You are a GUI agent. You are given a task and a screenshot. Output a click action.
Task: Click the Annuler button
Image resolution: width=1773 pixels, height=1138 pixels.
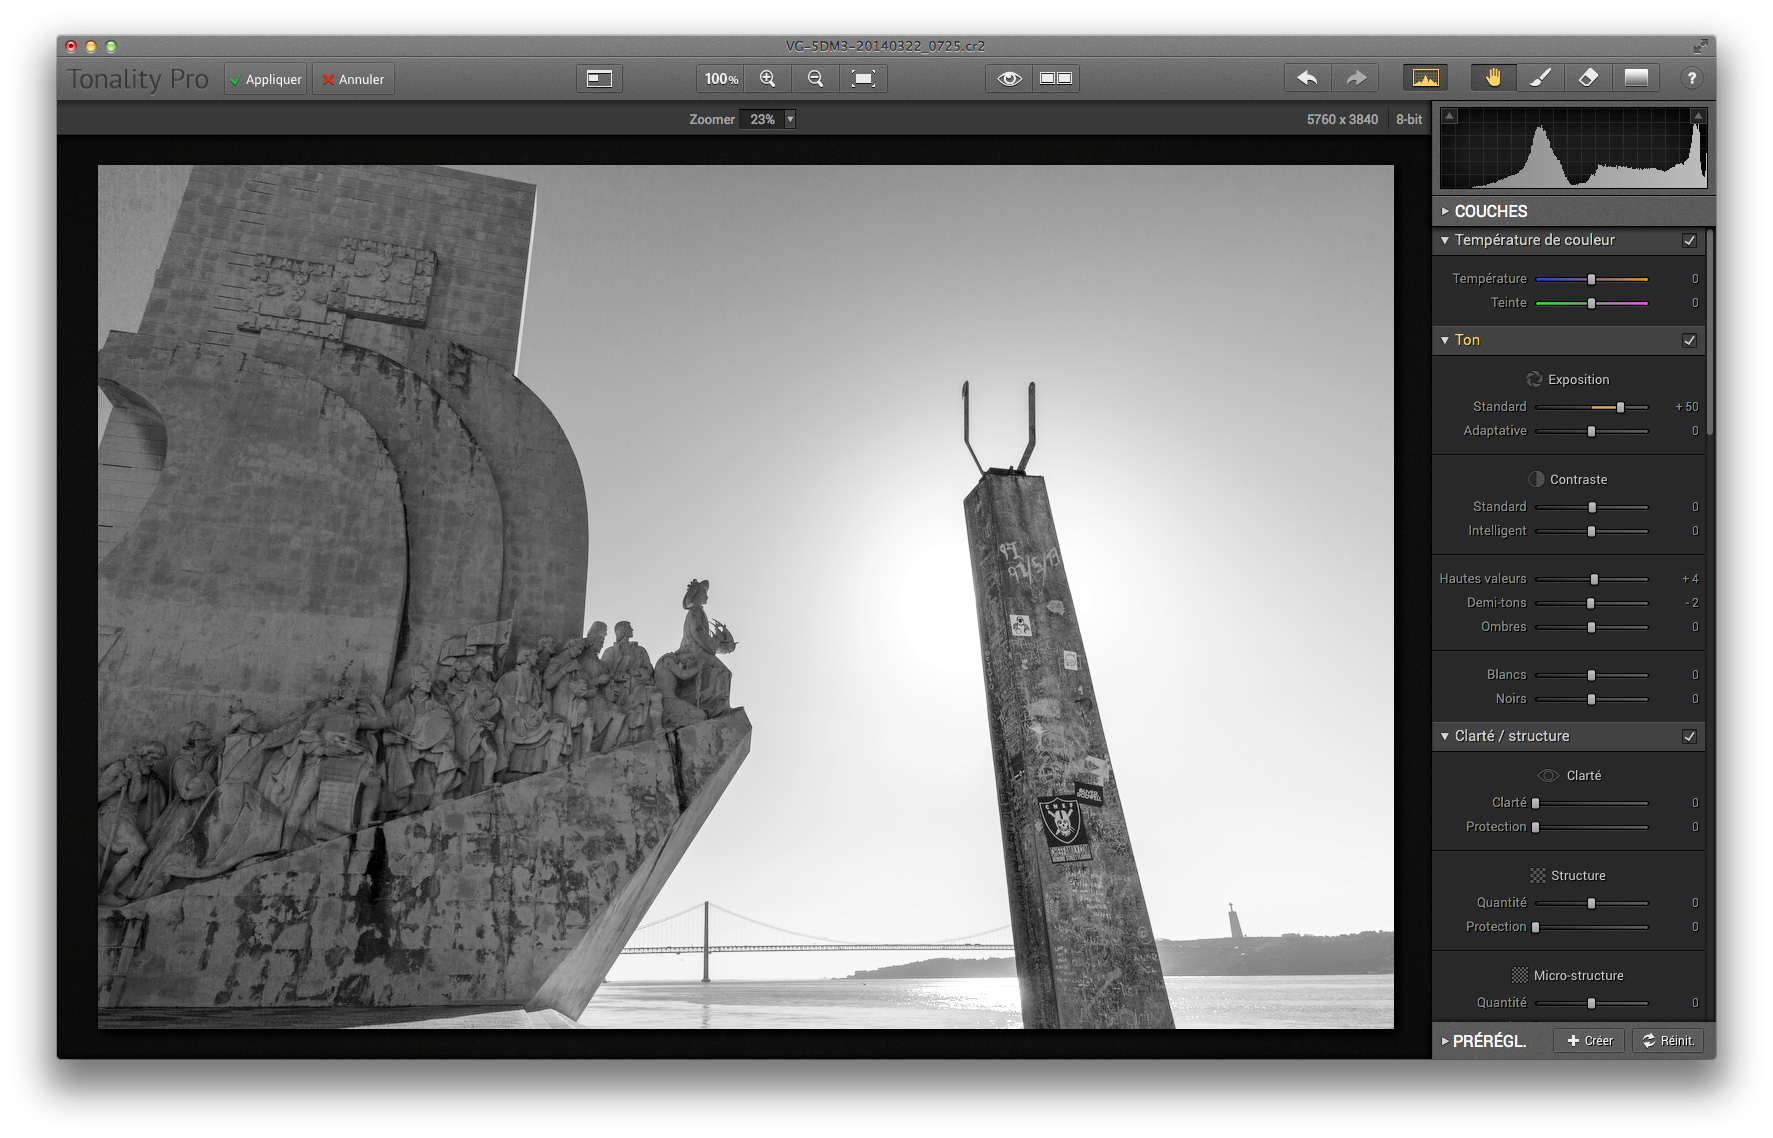pos(353,79)
